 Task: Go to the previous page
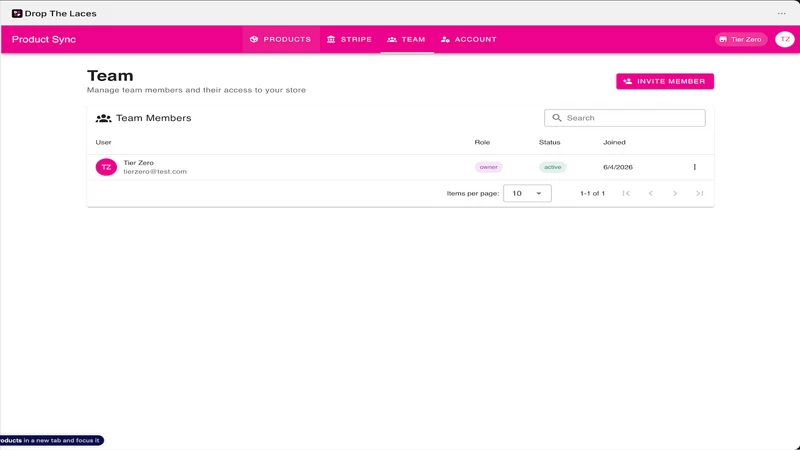tap(651, 193)
